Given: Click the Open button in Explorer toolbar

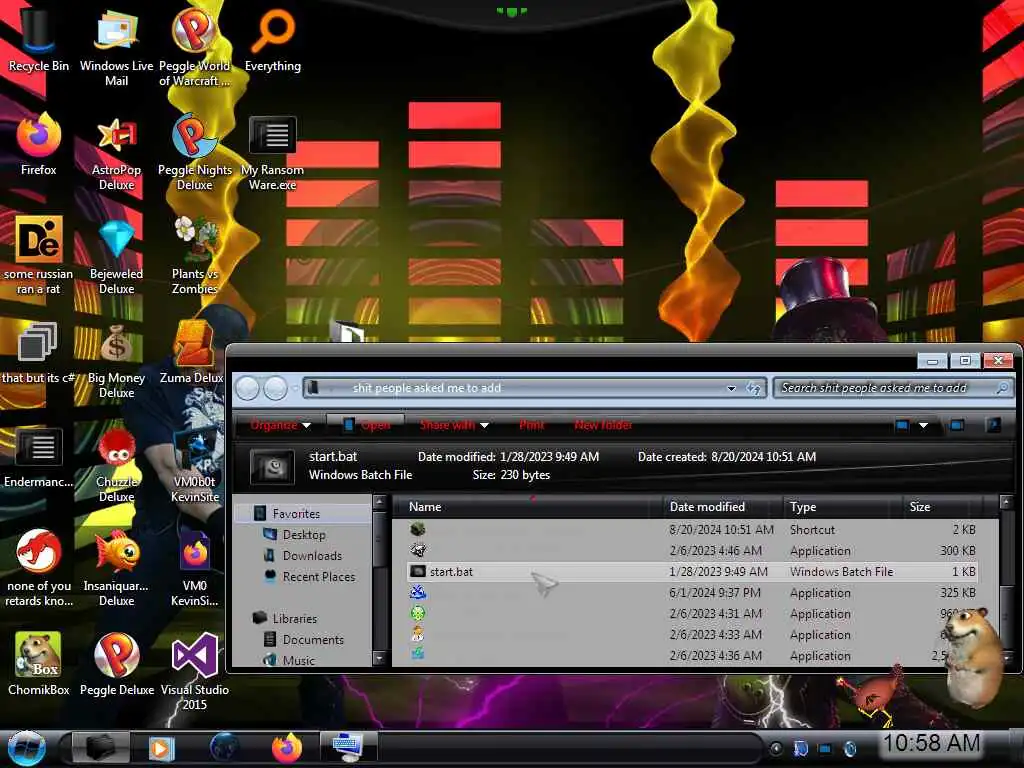Looking at the screenshot, I should click(x=366, y=425).
